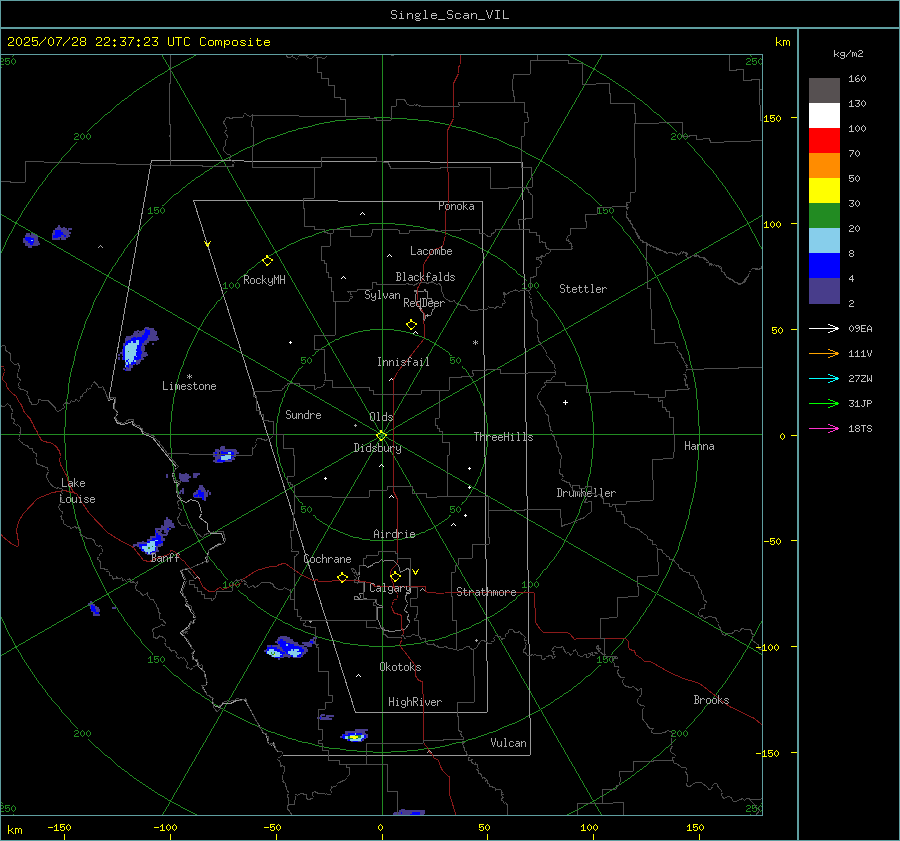This screenshot has width=900, height=841.
Task: Click the Single_Scan_VIL title
Action: pyautogui.click(x=449, y=15)
